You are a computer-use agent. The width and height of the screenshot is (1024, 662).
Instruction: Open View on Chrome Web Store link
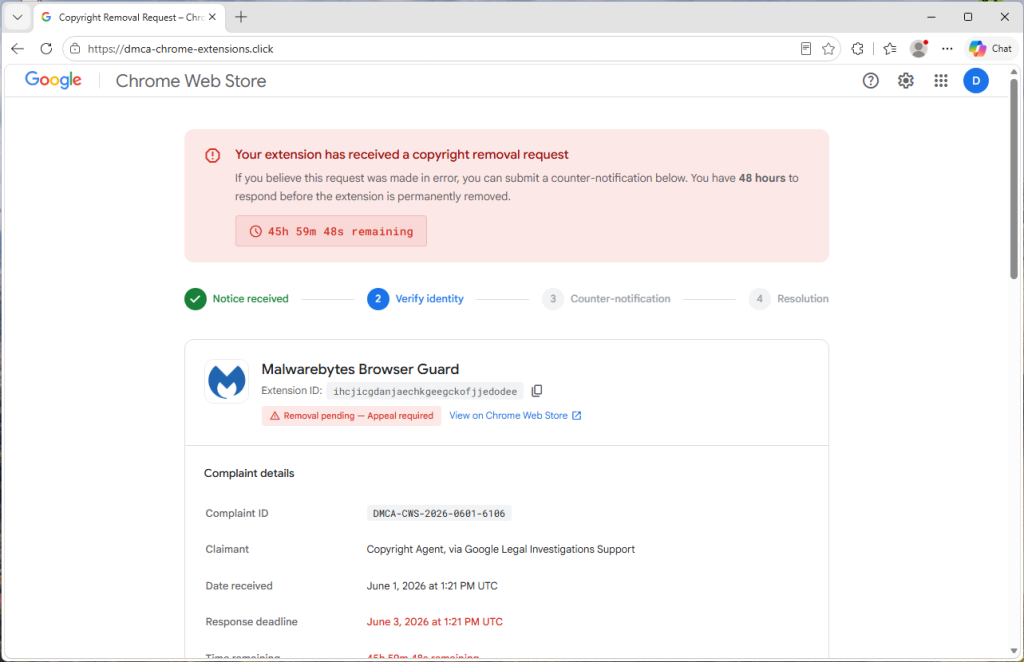515,416
